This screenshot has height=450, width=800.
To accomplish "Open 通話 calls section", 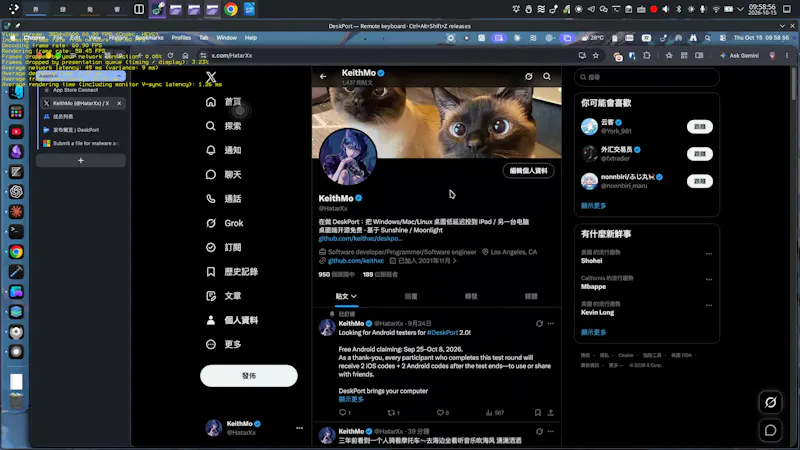I will point(223,198).
